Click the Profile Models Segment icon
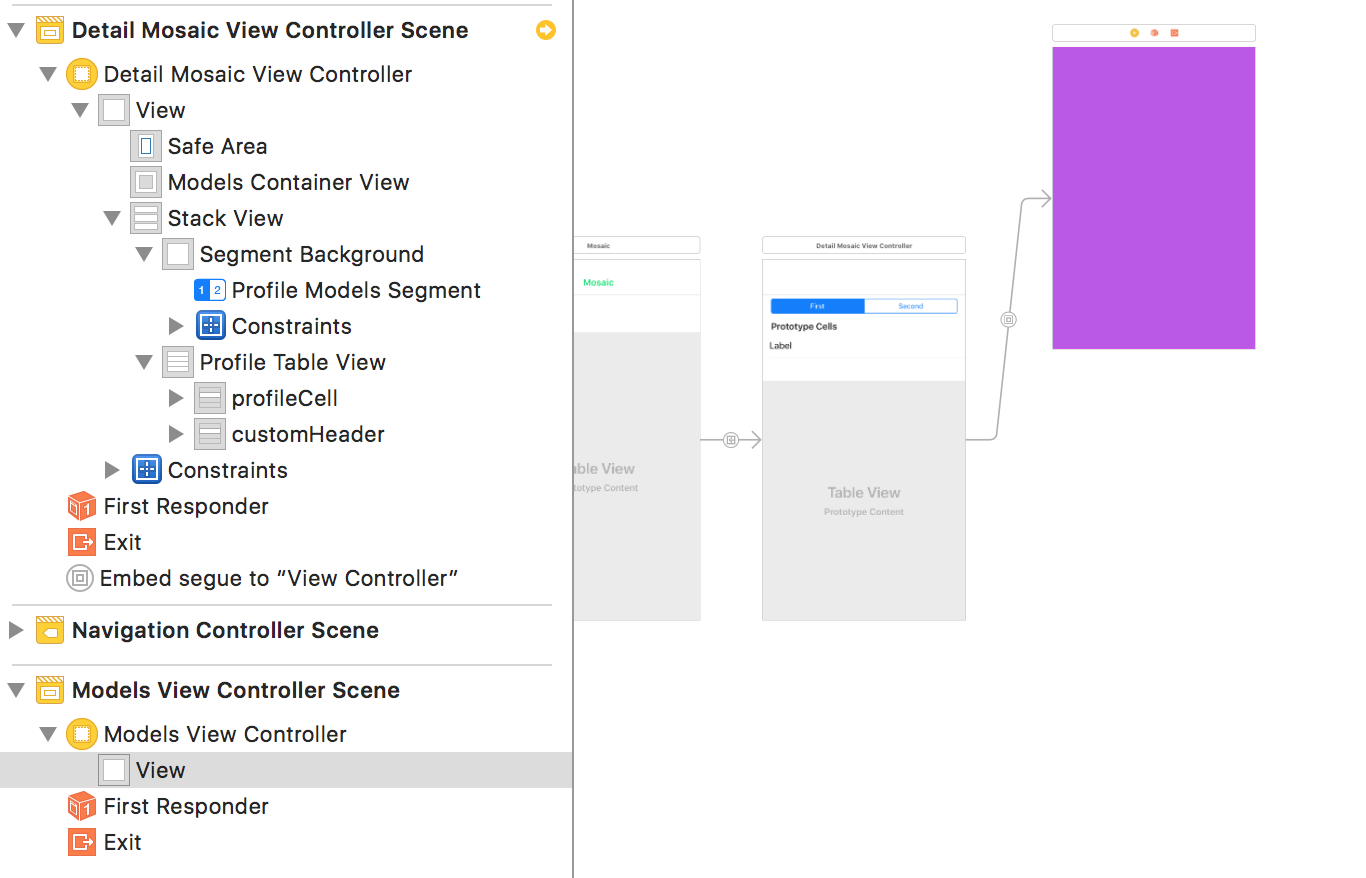Viewport: 1366px width, 878px height. (210, 291)
